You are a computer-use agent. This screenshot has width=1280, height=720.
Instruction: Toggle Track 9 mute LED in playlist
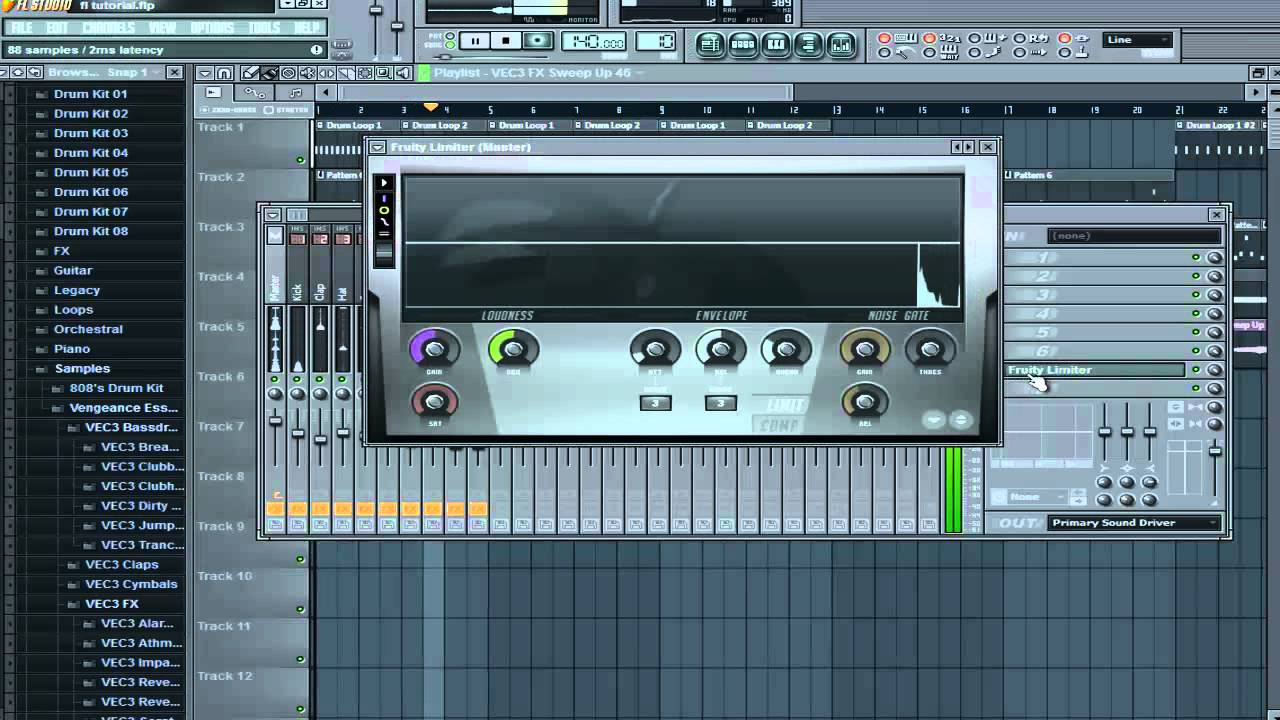pyautogui.click(x=300, y=560)
